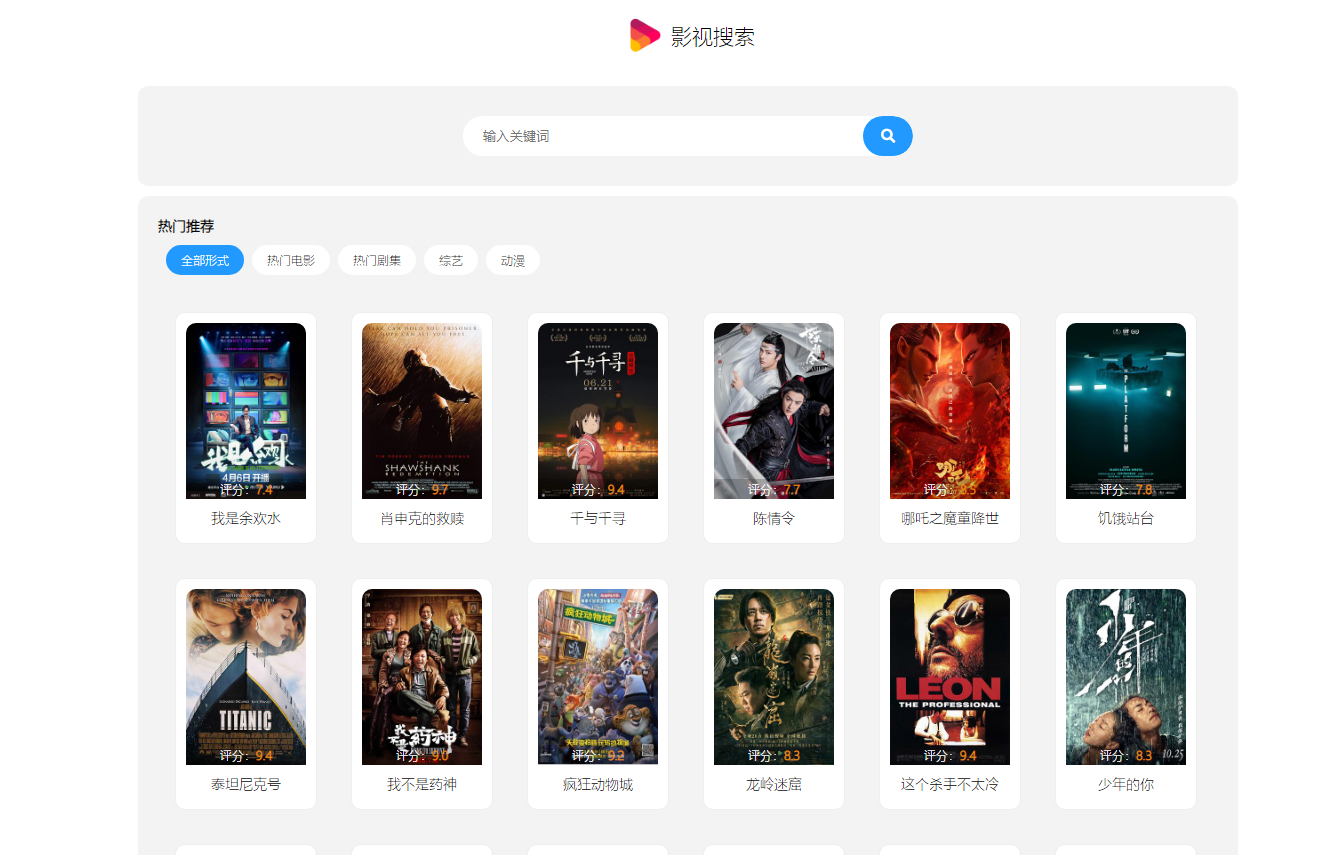The height and width of the screenshot is (855, 1330).
Task: Click the 影视搜索 site title text
Action: (x=712, y=37)
